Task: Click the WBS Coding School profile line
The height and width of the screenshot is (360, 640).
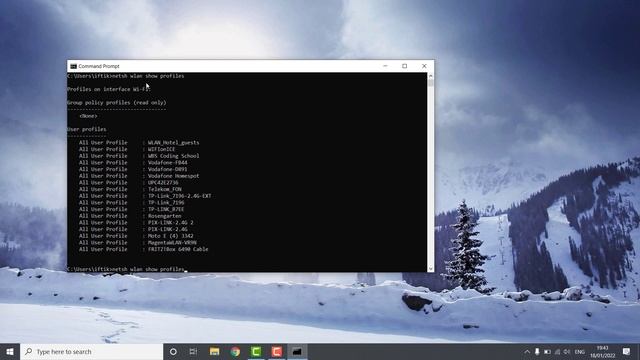Action: [139, 156]
